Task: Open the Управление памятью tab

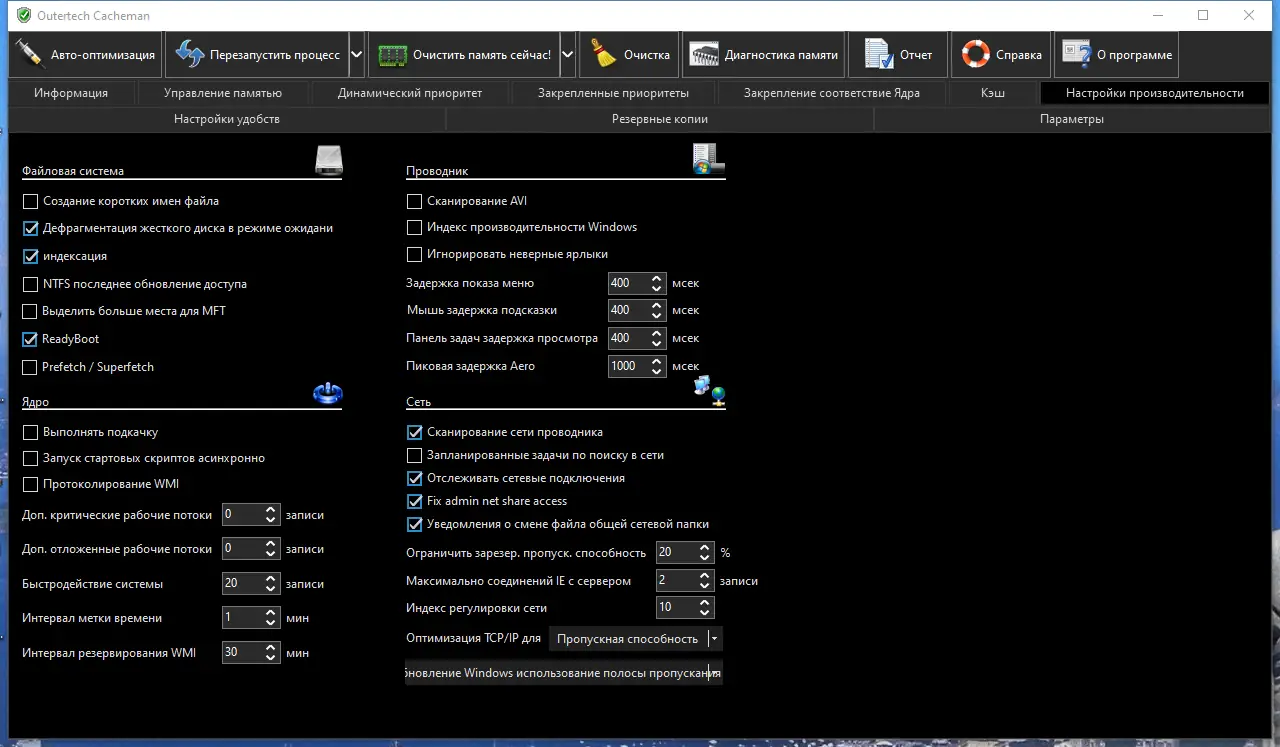Action: (223, 93)
